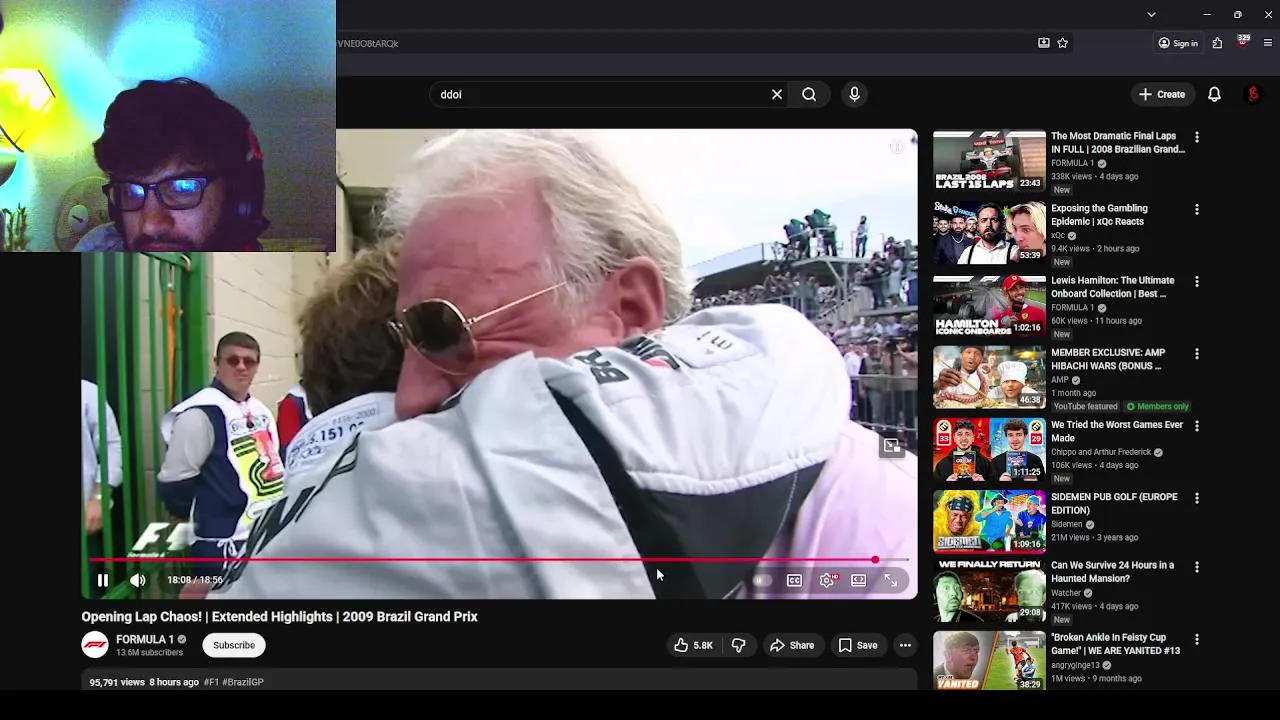Open the FORMULA 1 channel name link
The image size is (1280, 720).
pos(145,639)
